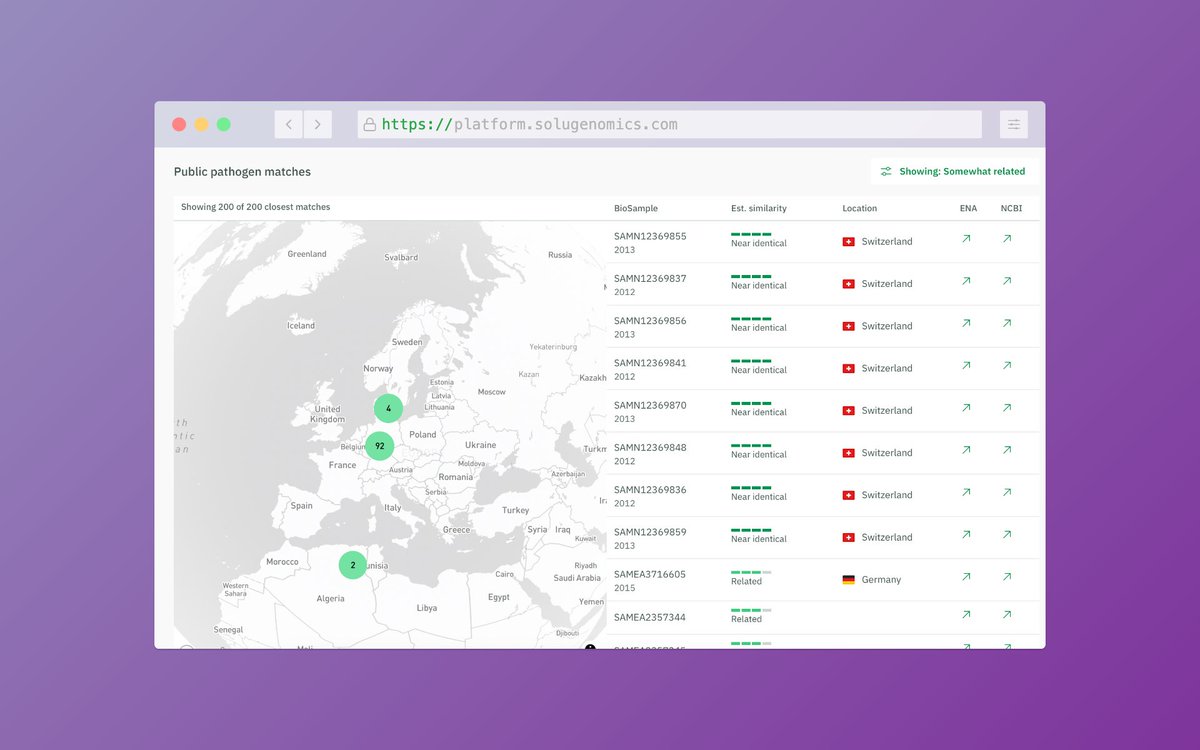Click the 2 cluster marker over Tunisia

coord(352,564)
